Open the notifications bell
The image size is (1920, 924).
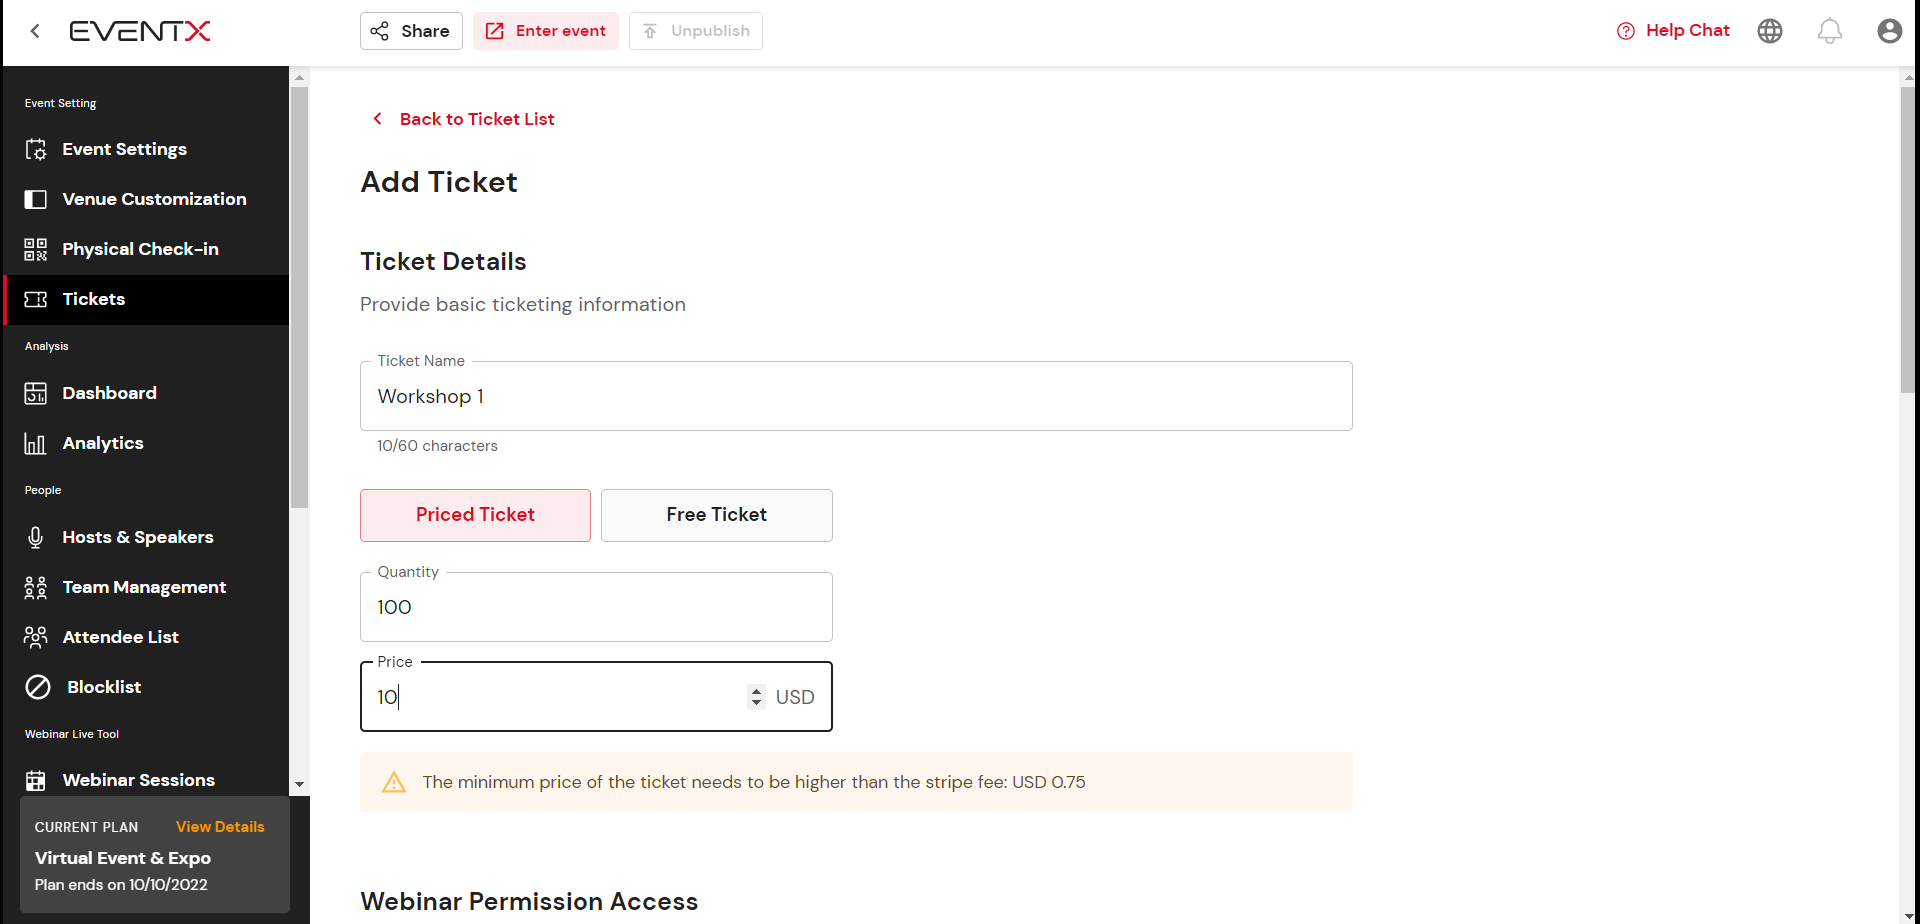(x=1830, y=31)
